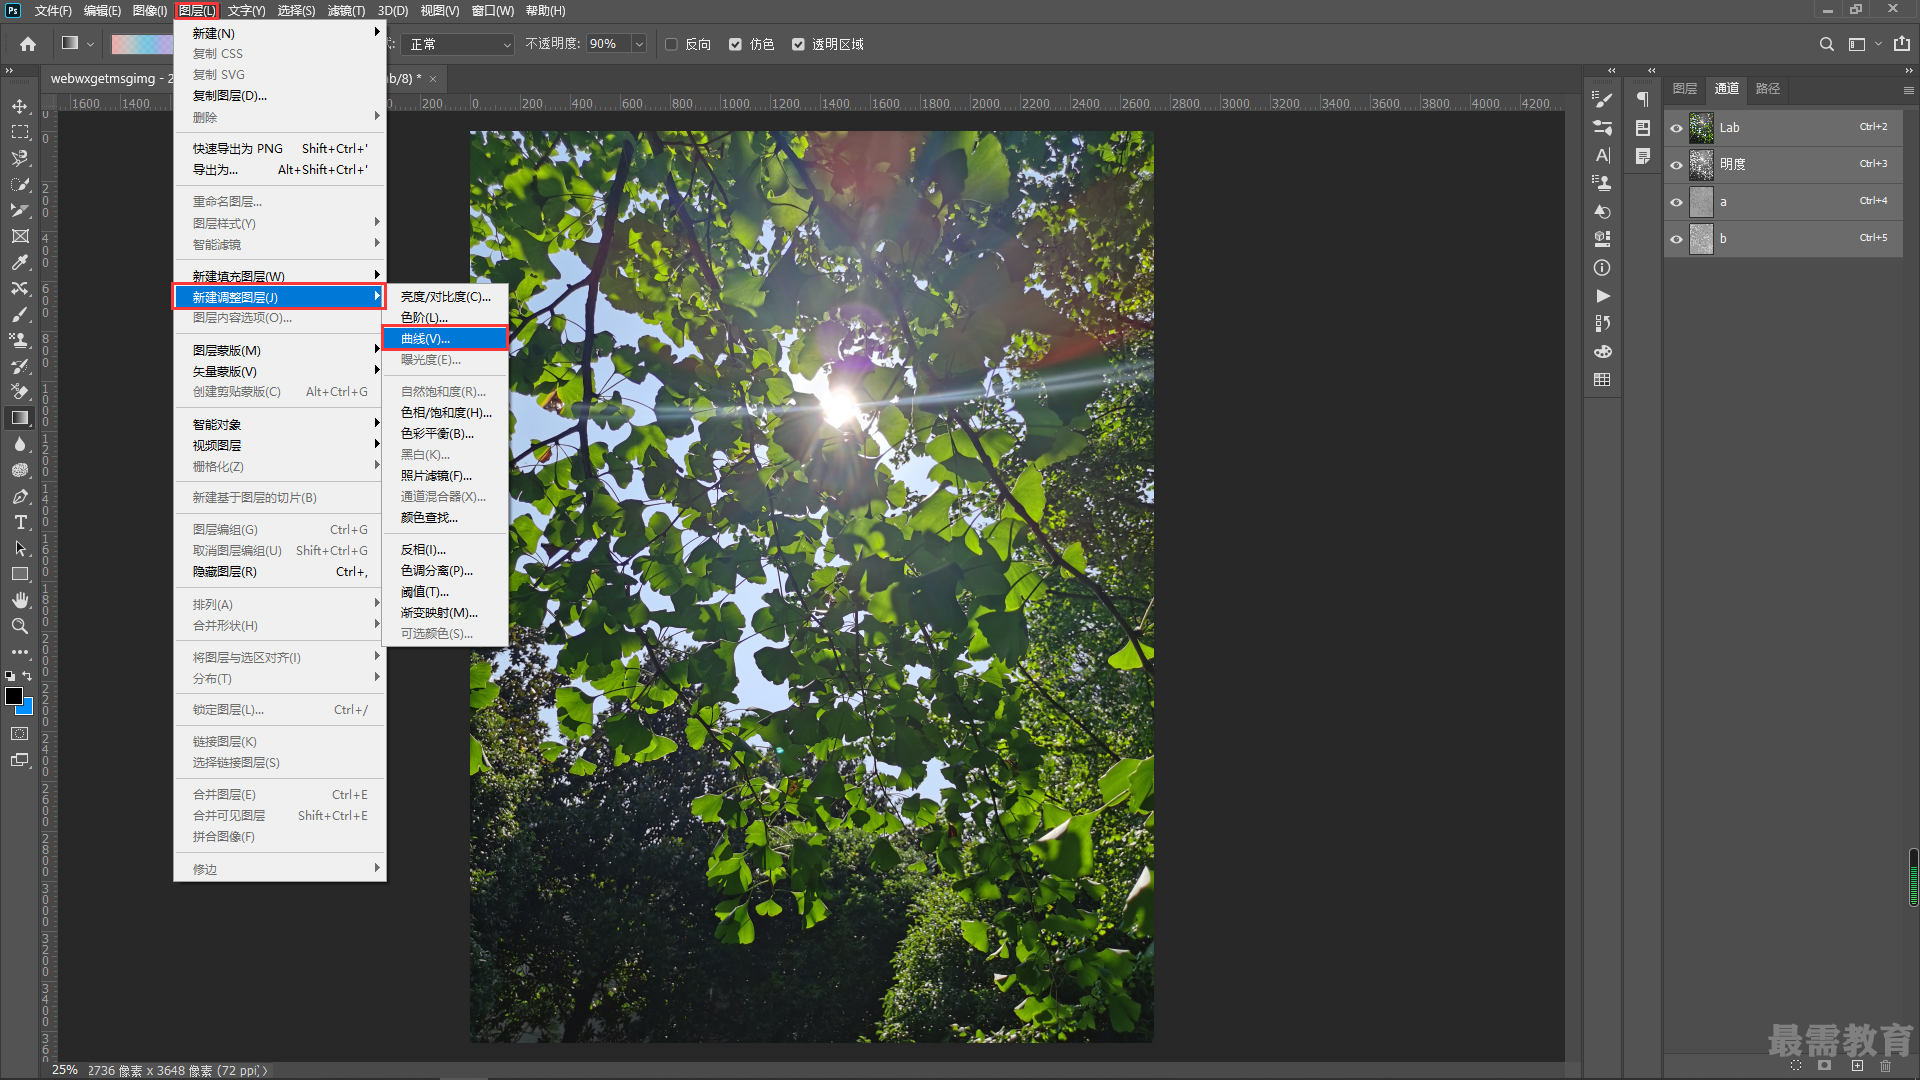Click the foreground color swatch
1920x1080 pixels.
pos(14,696)
